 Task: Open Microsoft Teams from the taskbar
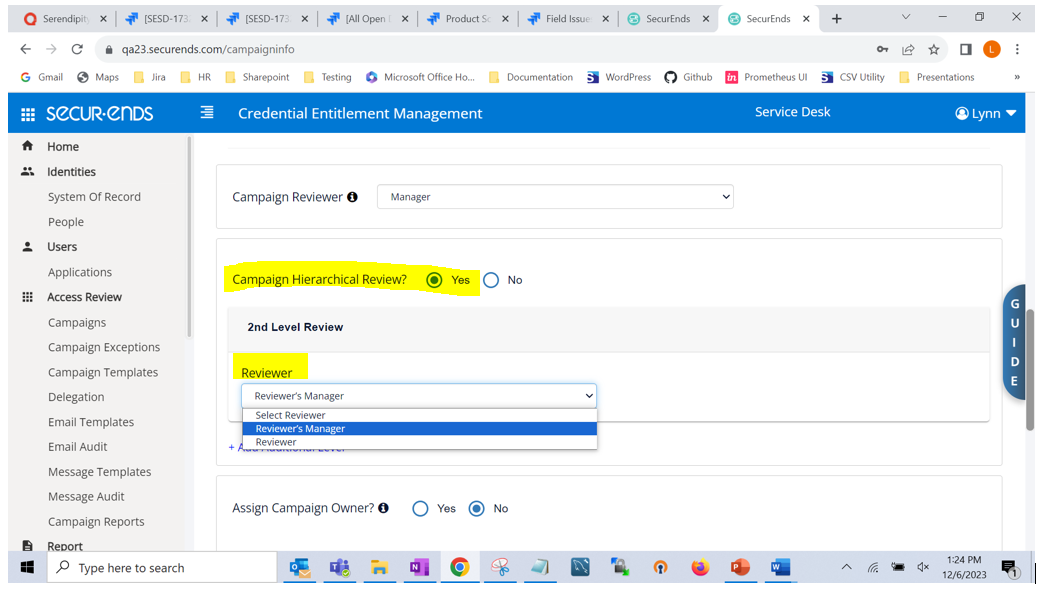(339, 567)
